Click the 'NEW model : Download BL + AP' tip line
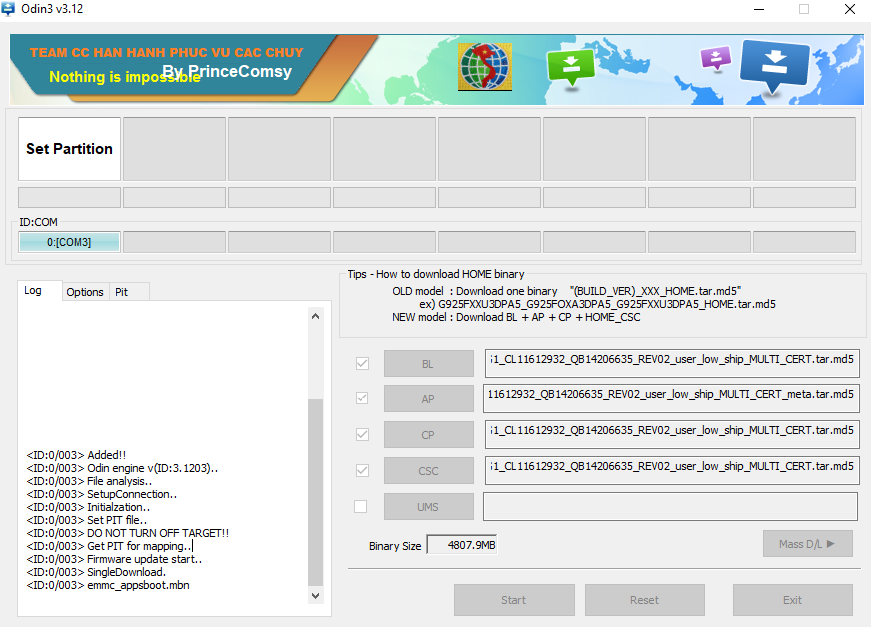This screenshot has width=871, height=627. click(x=516, y=317)
